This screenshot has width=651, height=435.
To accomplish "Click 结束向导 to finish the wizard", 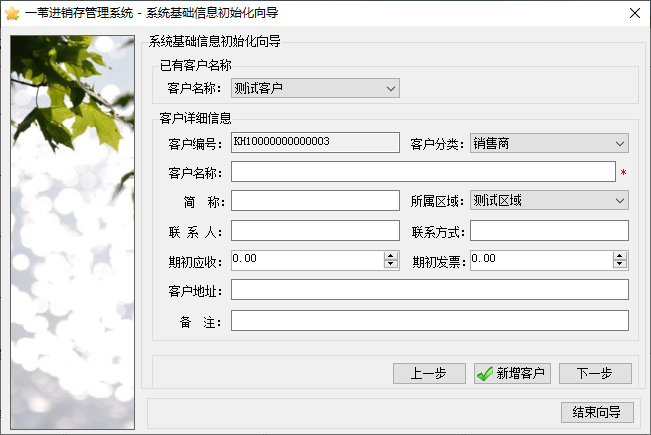I will [597, 412].
